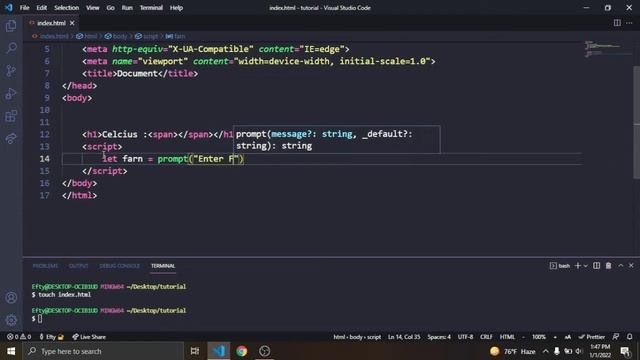Open the Run menu

pyautogui.click(x=127, y=8)
